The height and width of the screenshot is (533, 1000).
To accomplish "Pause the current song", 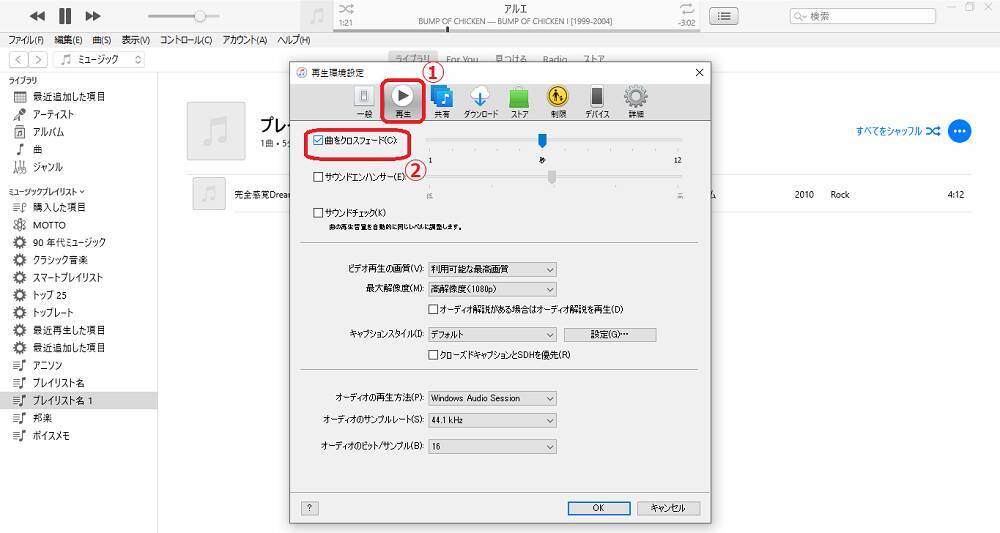I will click(65, 16).
